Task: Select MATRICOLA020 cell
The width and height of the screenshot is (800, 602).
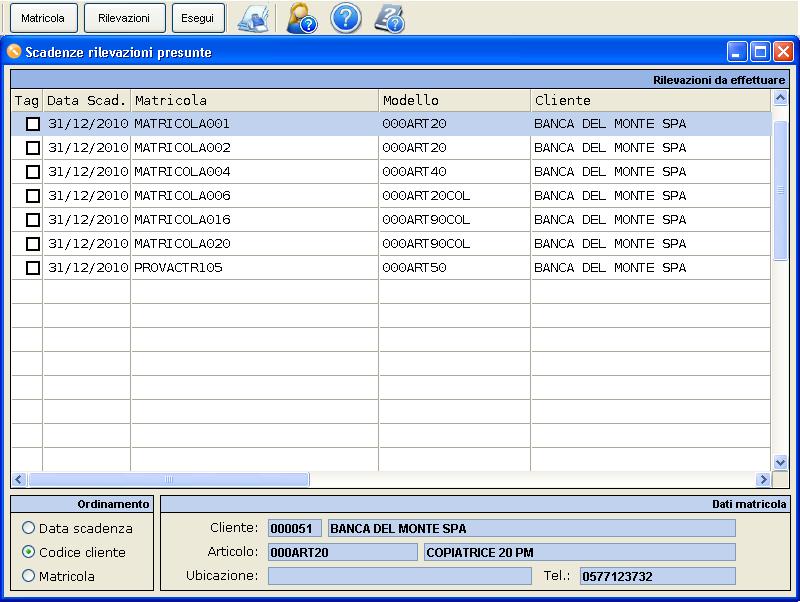Action: click(x=255, y=244)
